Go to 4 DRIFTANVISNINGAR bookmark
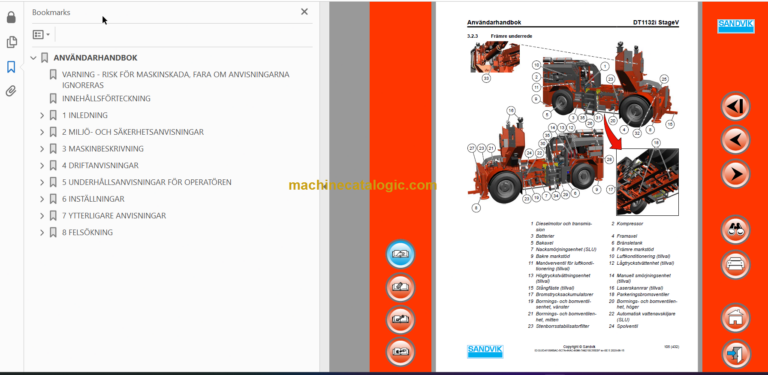768x375 pixels. pos(100,165)
